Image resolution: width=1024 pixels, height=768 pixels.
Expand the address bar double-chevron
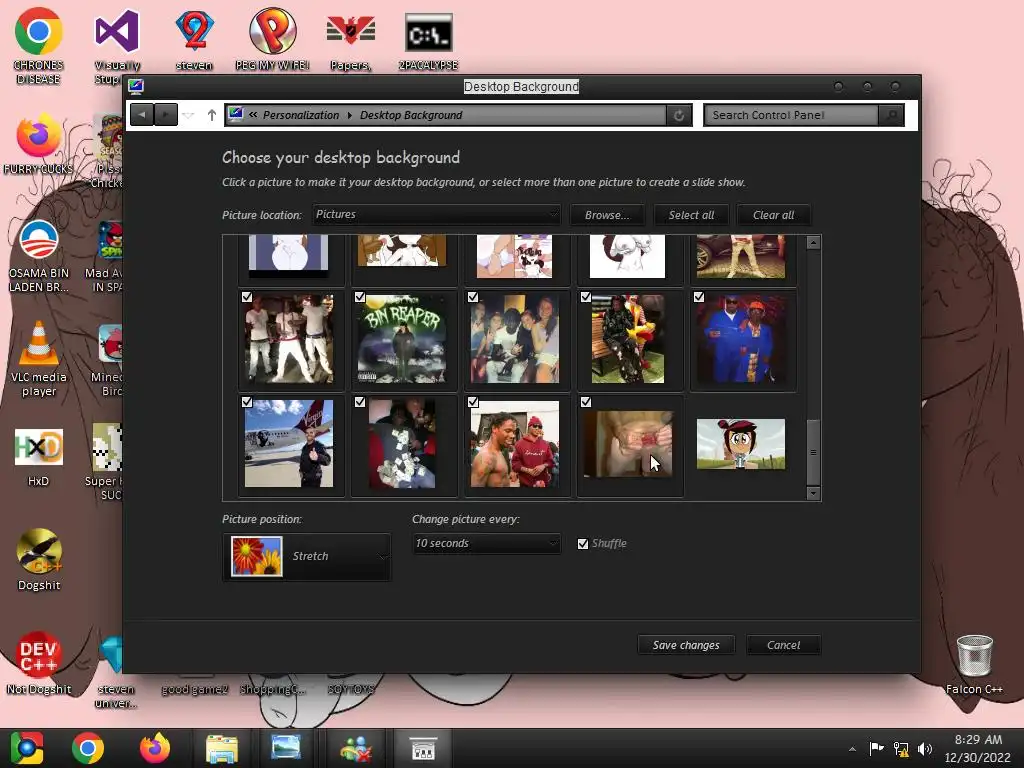253,115
